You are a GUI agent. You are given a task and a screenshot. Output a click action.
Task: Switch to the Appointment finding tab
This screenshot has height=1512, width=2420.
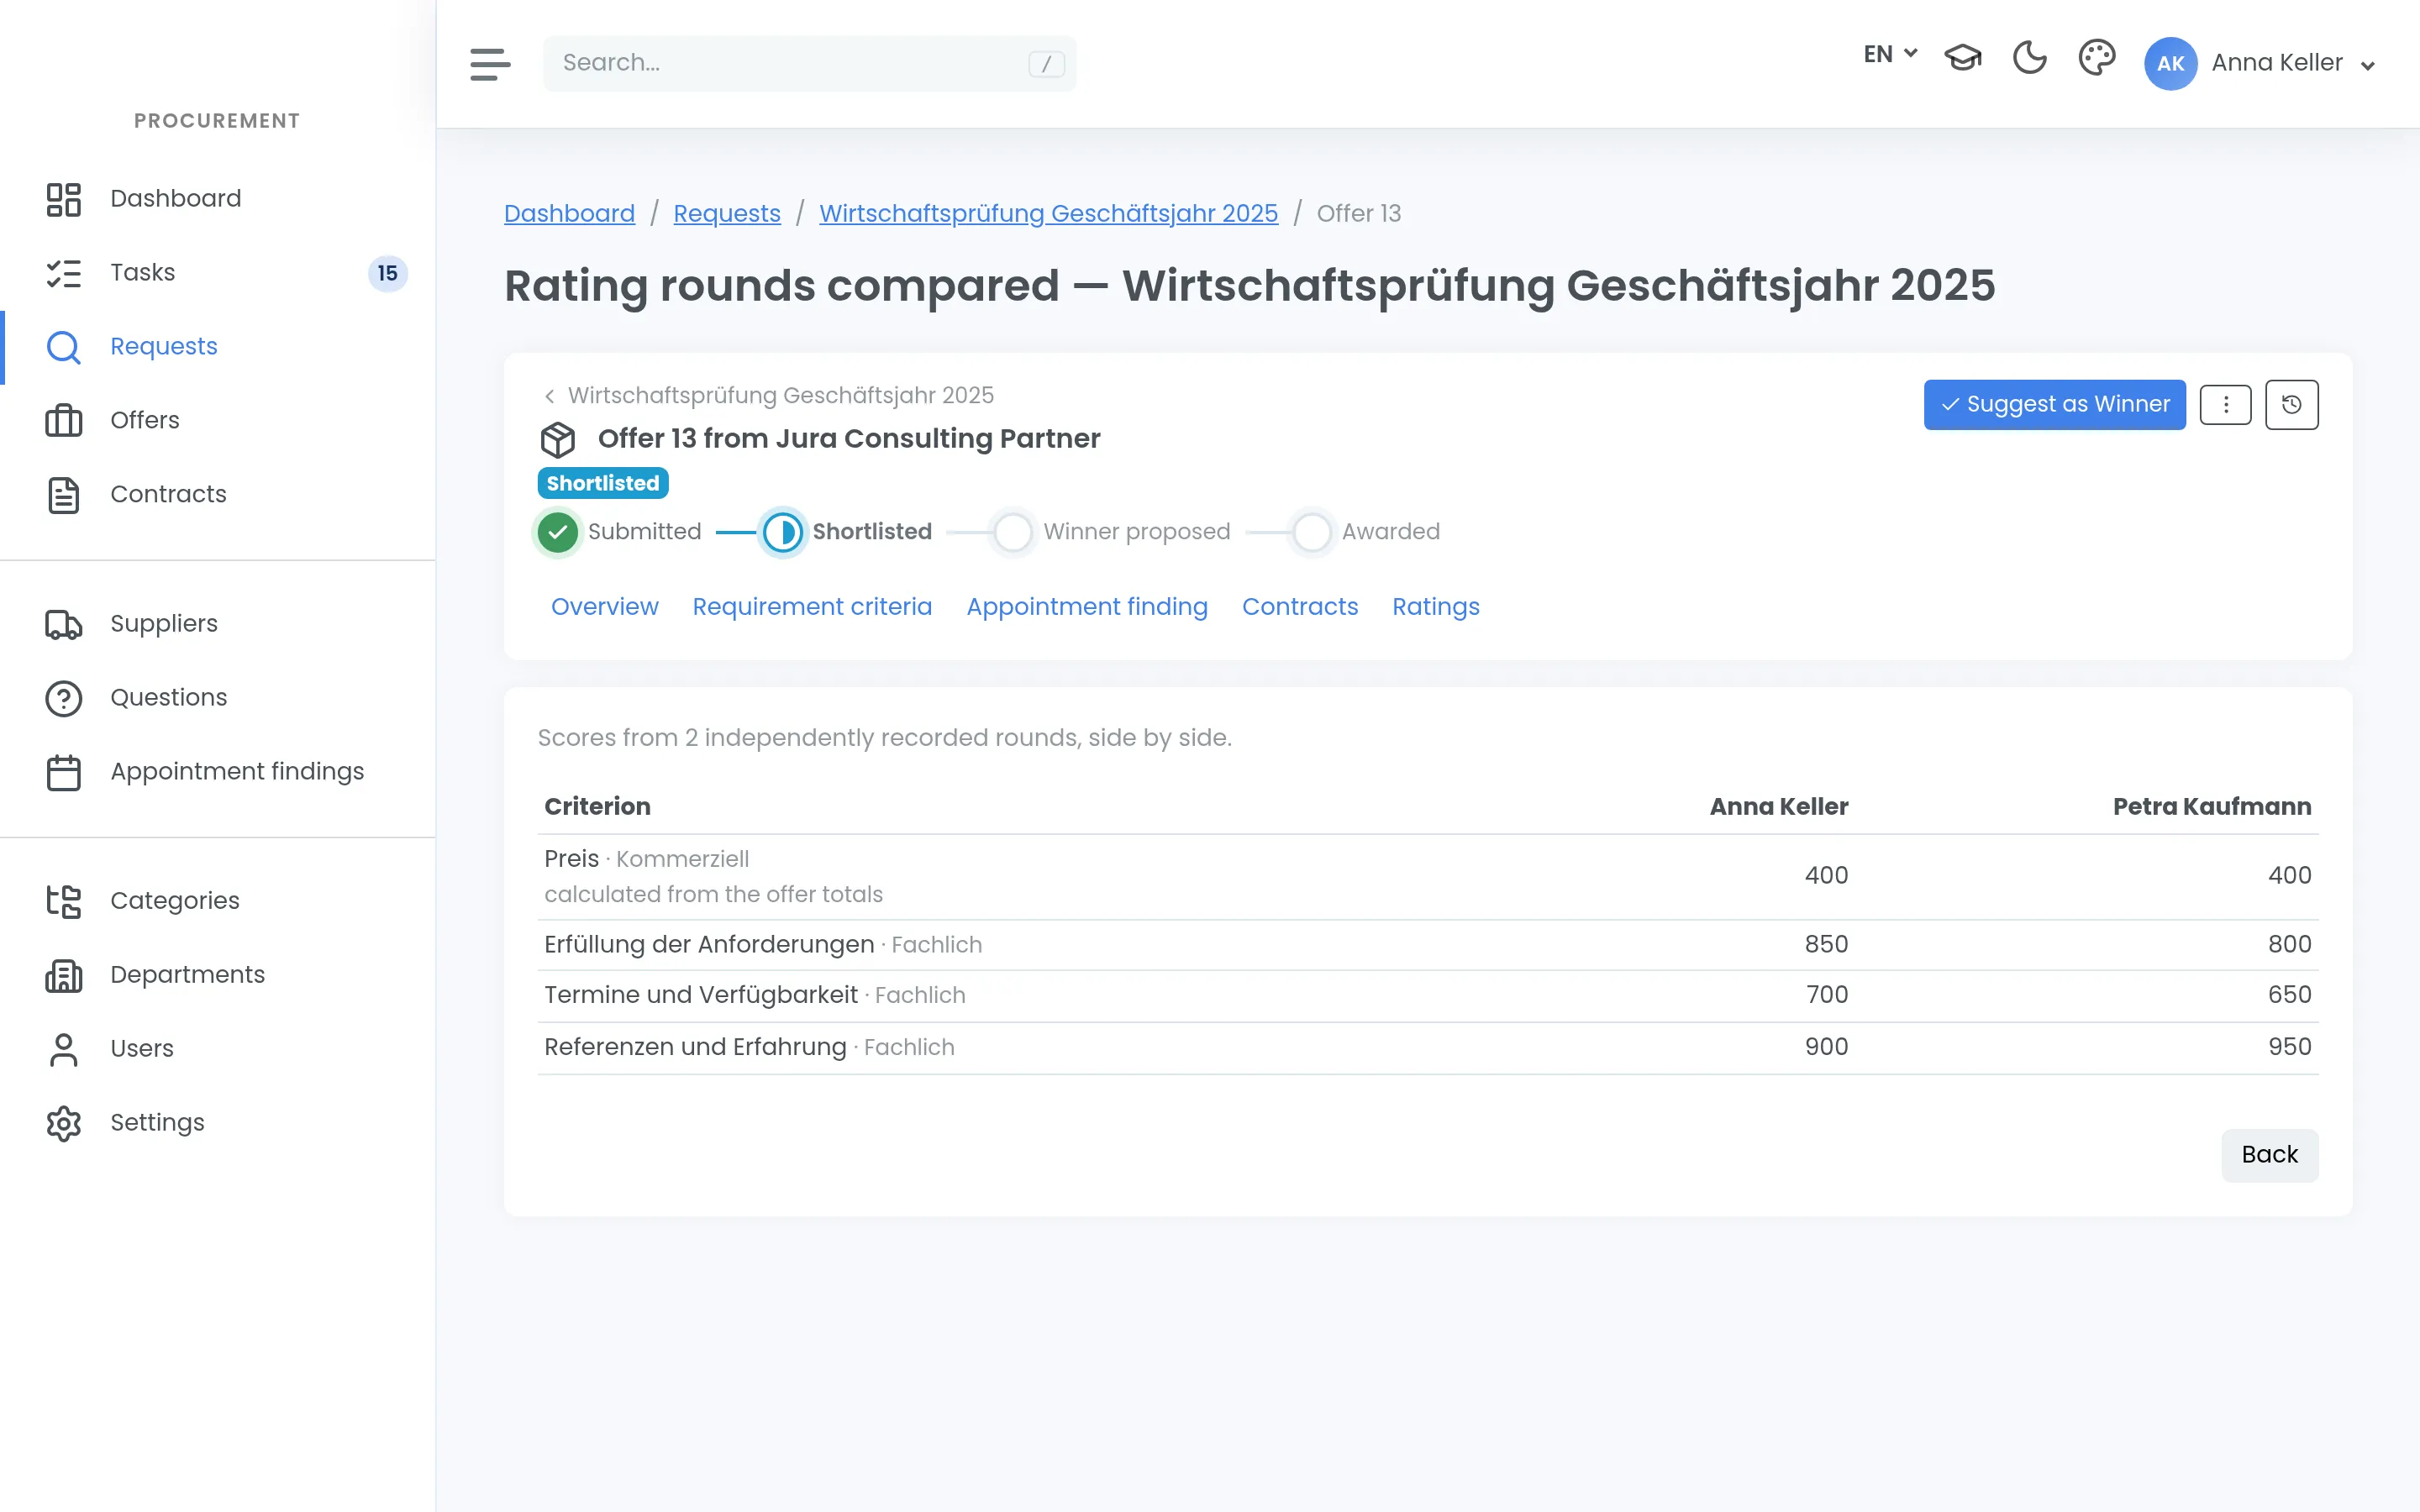(1087, 607)
